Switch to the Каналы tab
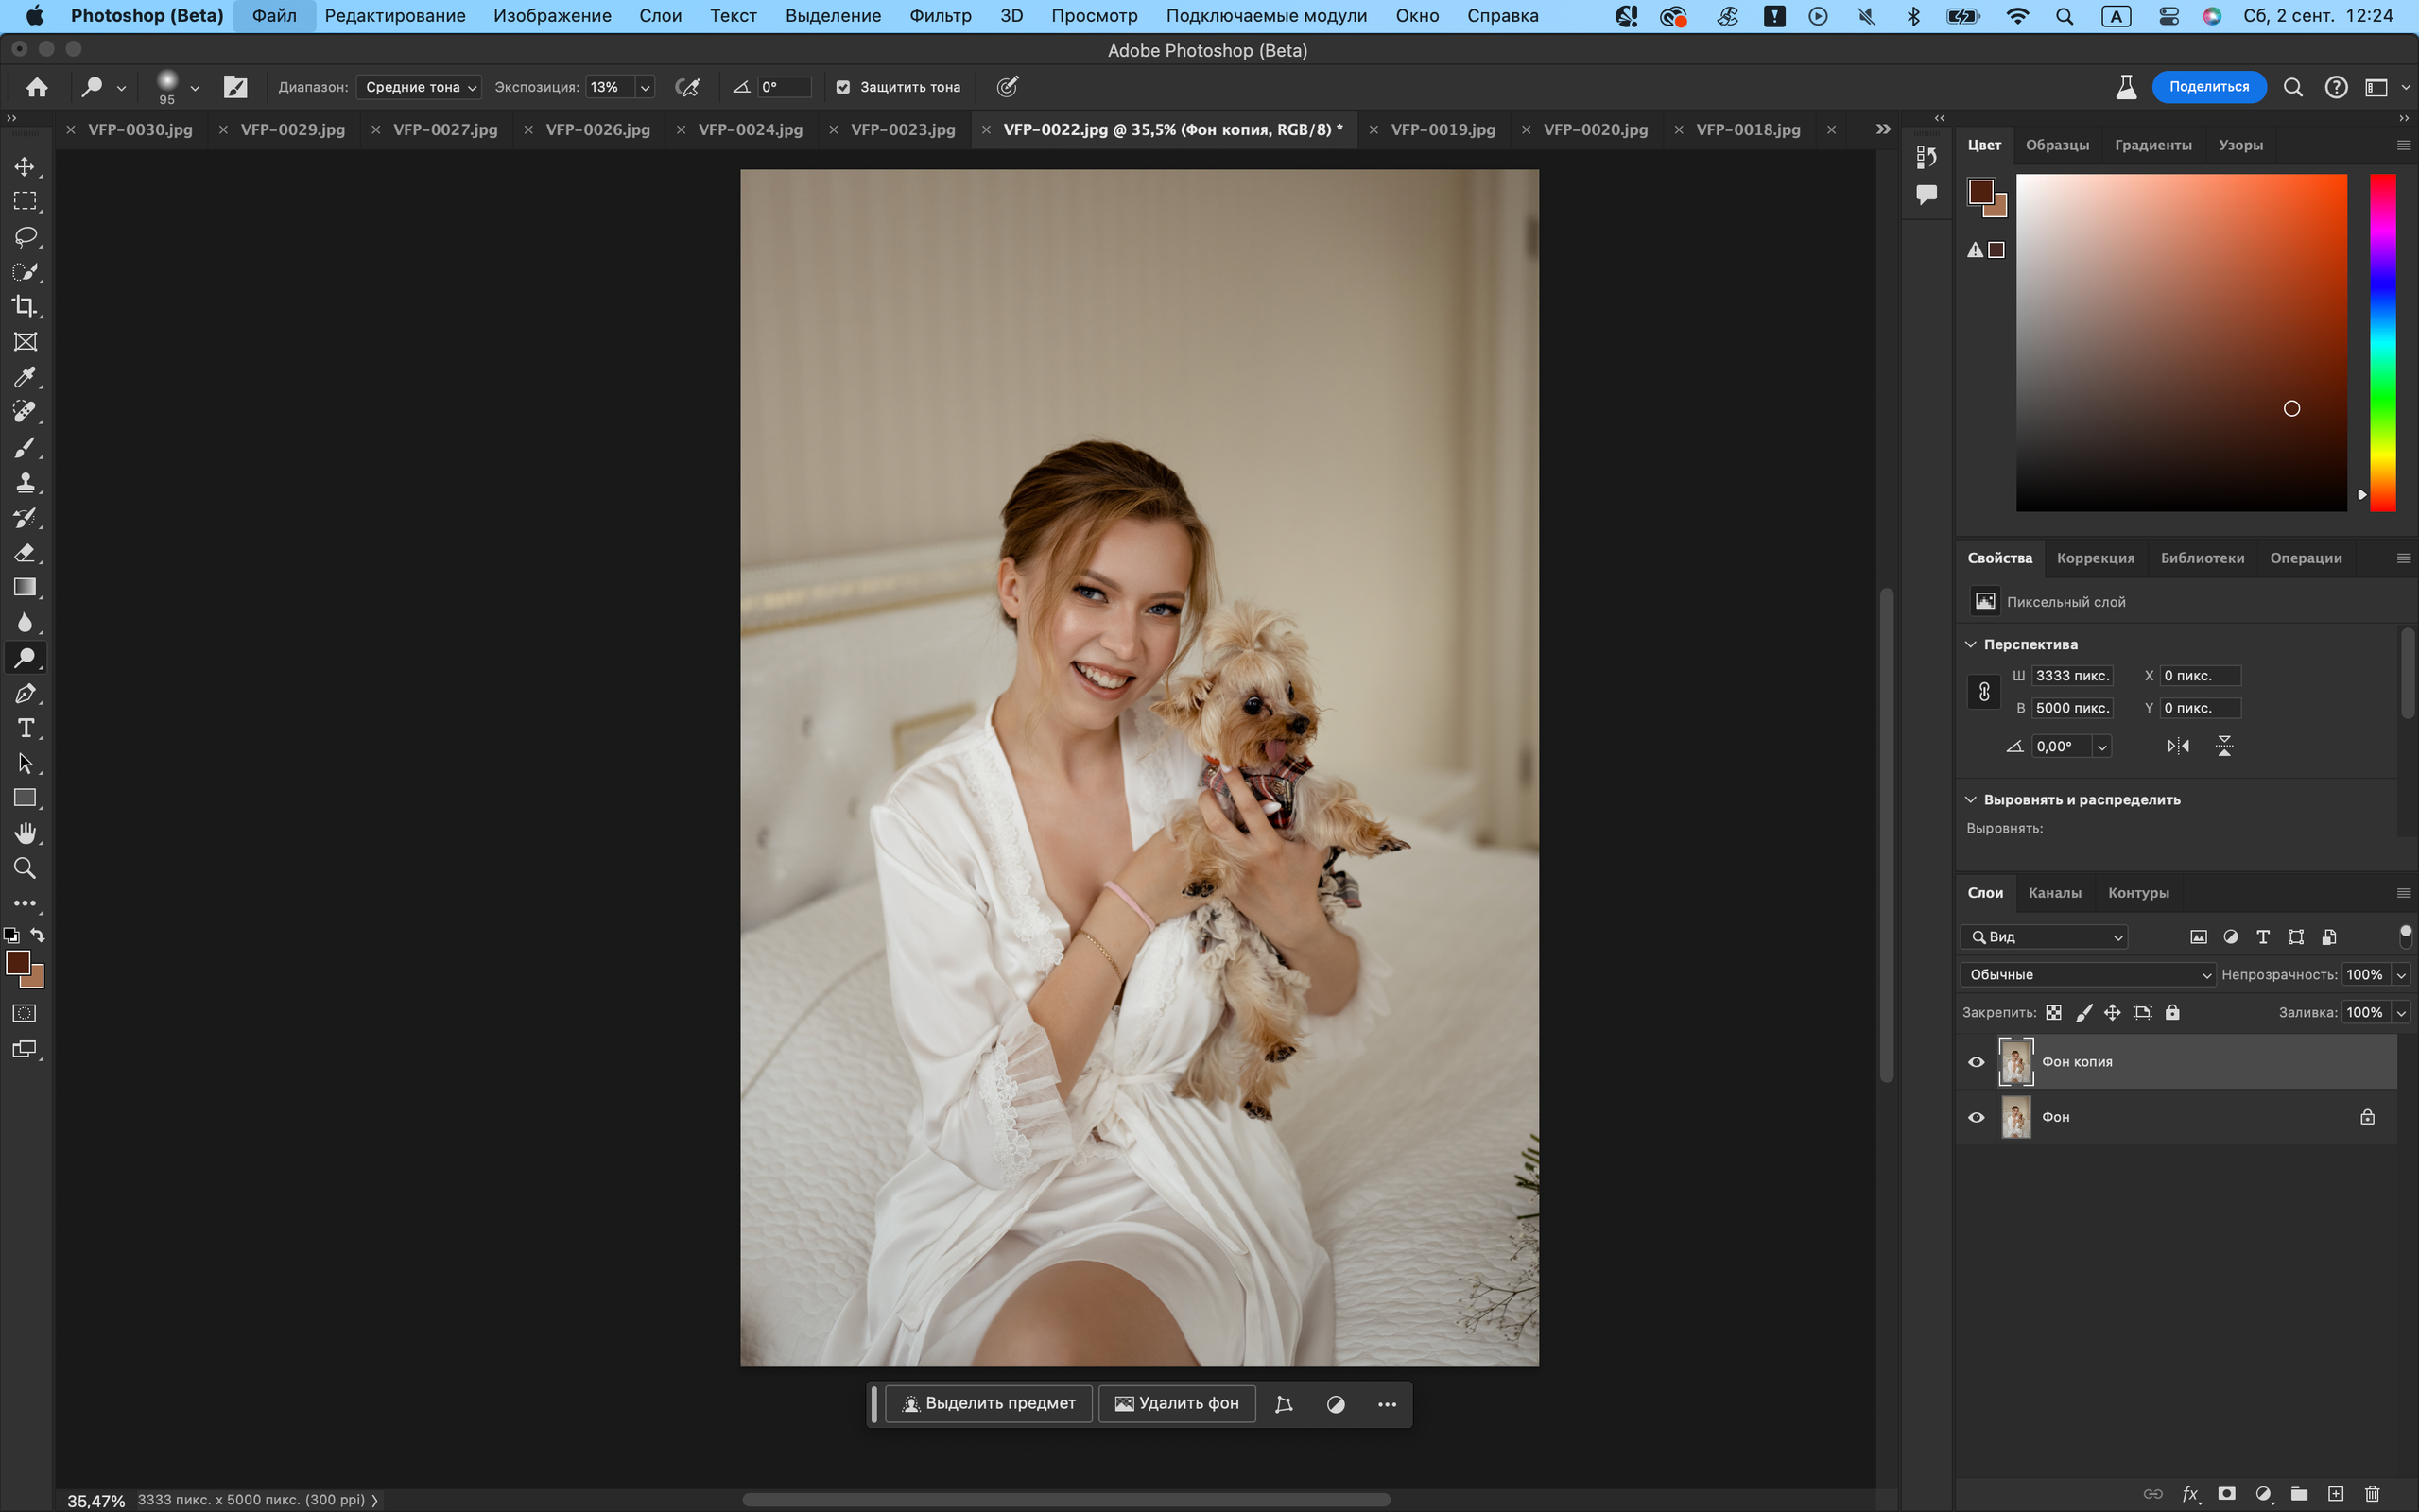The width and height of the screenshot is (2419, 1512). point(2054,893)
